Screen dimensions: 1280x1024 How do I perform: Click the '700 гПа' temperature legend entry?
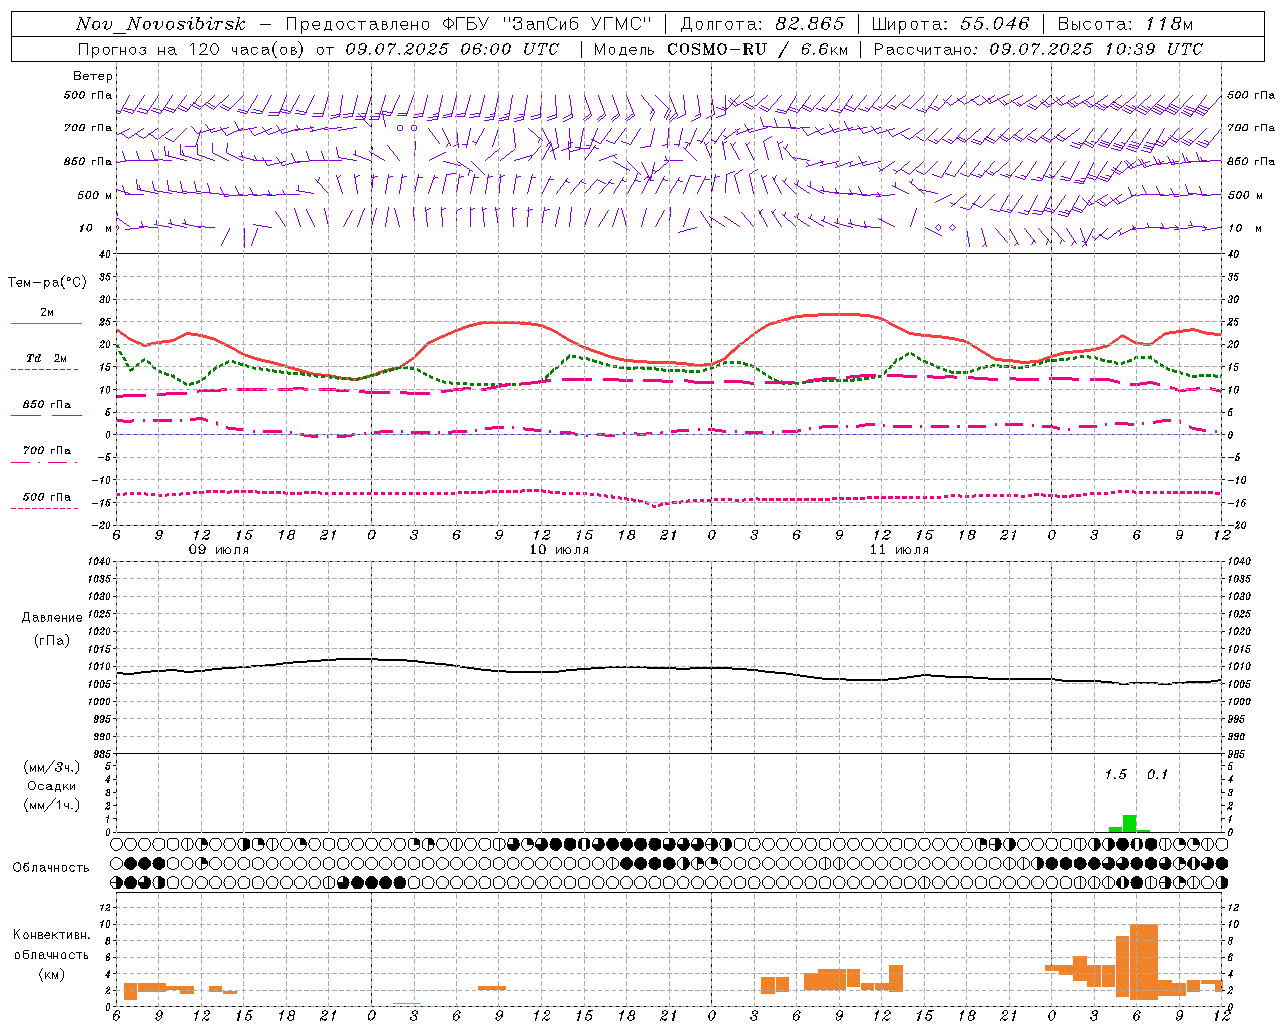coord(47,451)
